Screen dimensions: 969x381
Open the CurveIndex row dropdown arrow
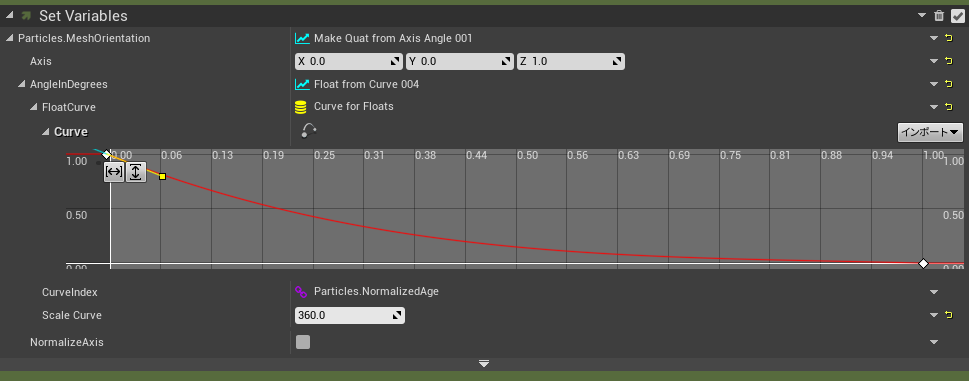934,292
